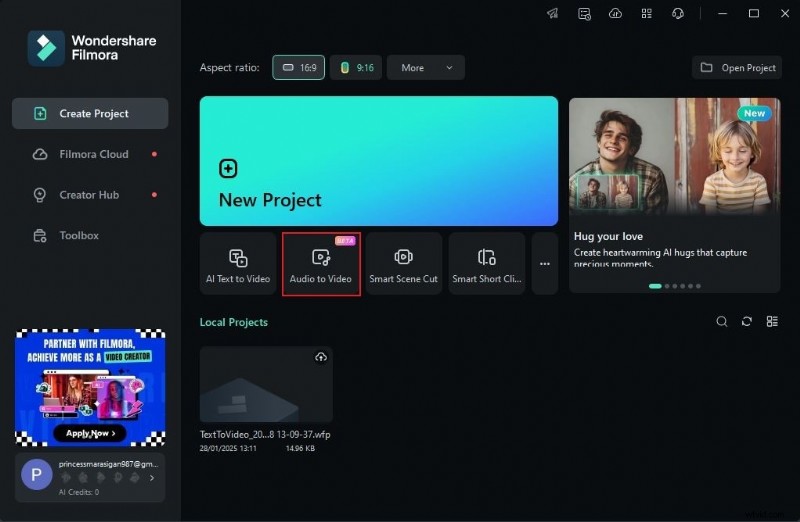Image resolution: width=800 pixels, height=522 pixels.
Task: Start the Smart Short Clips tool
Action: tap(486, 264)
